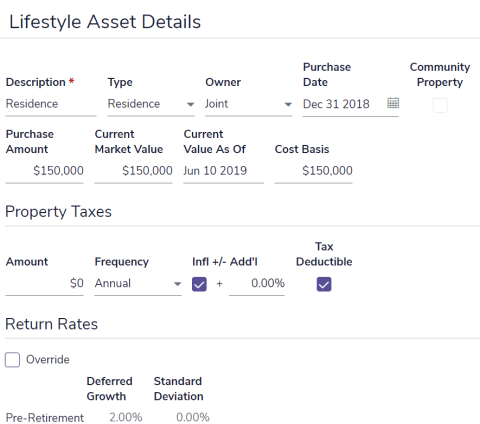Uncheck the Infl +/- Add'l checkbox

199,284
